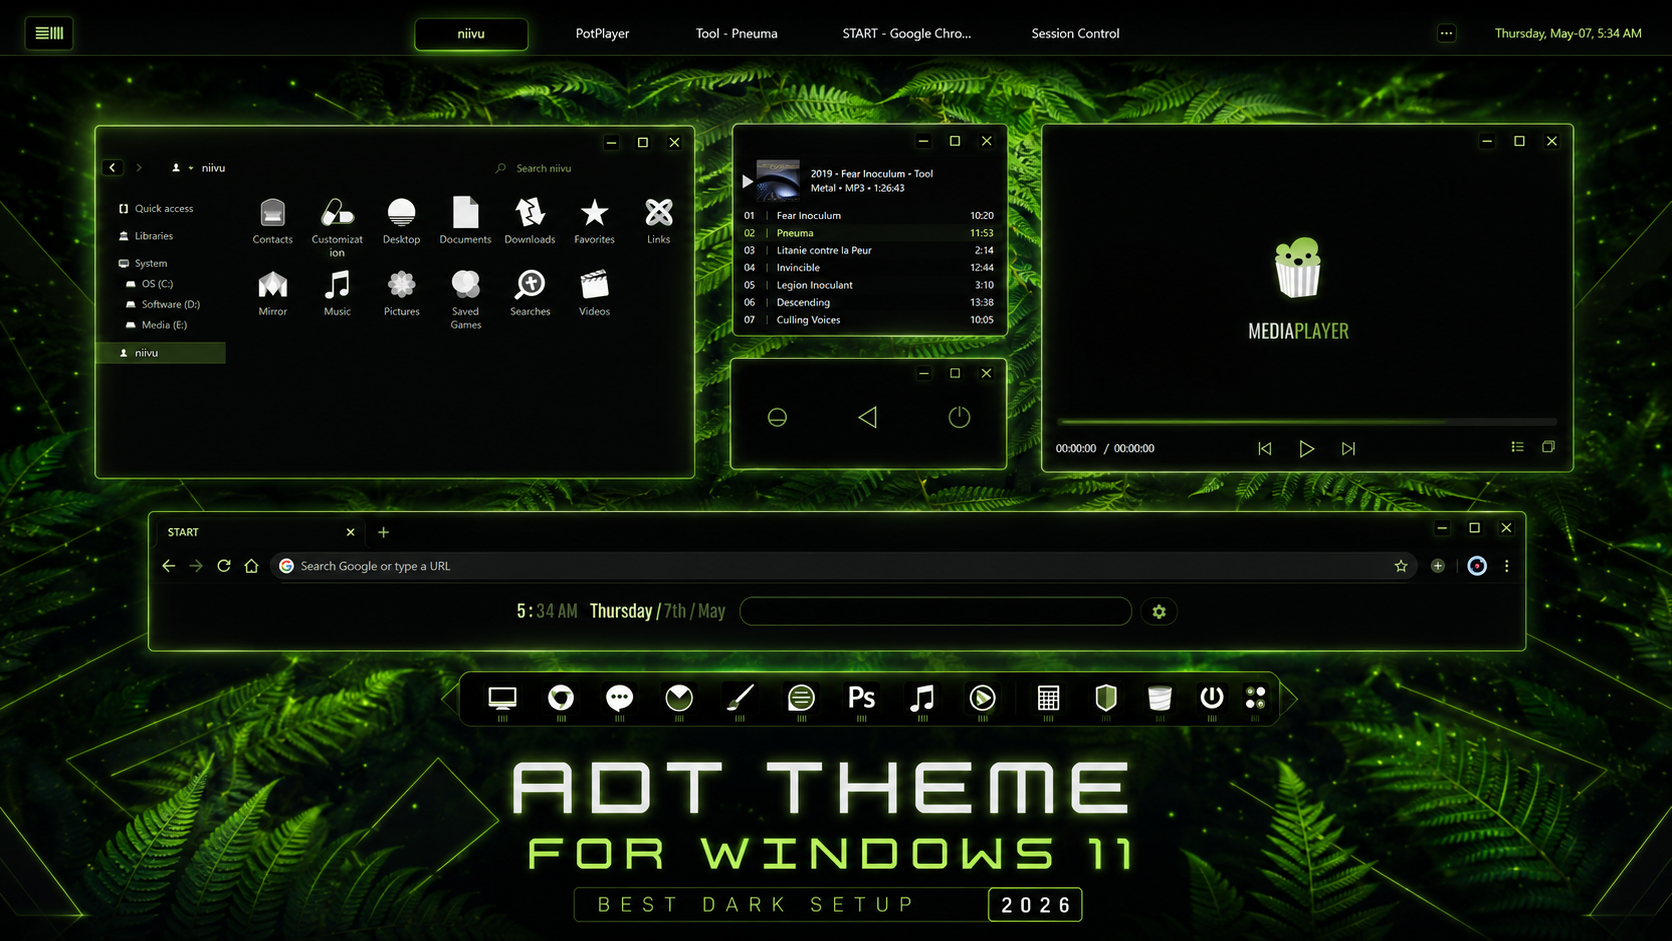The width and height of the screenshot is (1672, 941).
Task: Go to the browser home page
Action: point(251,566)
